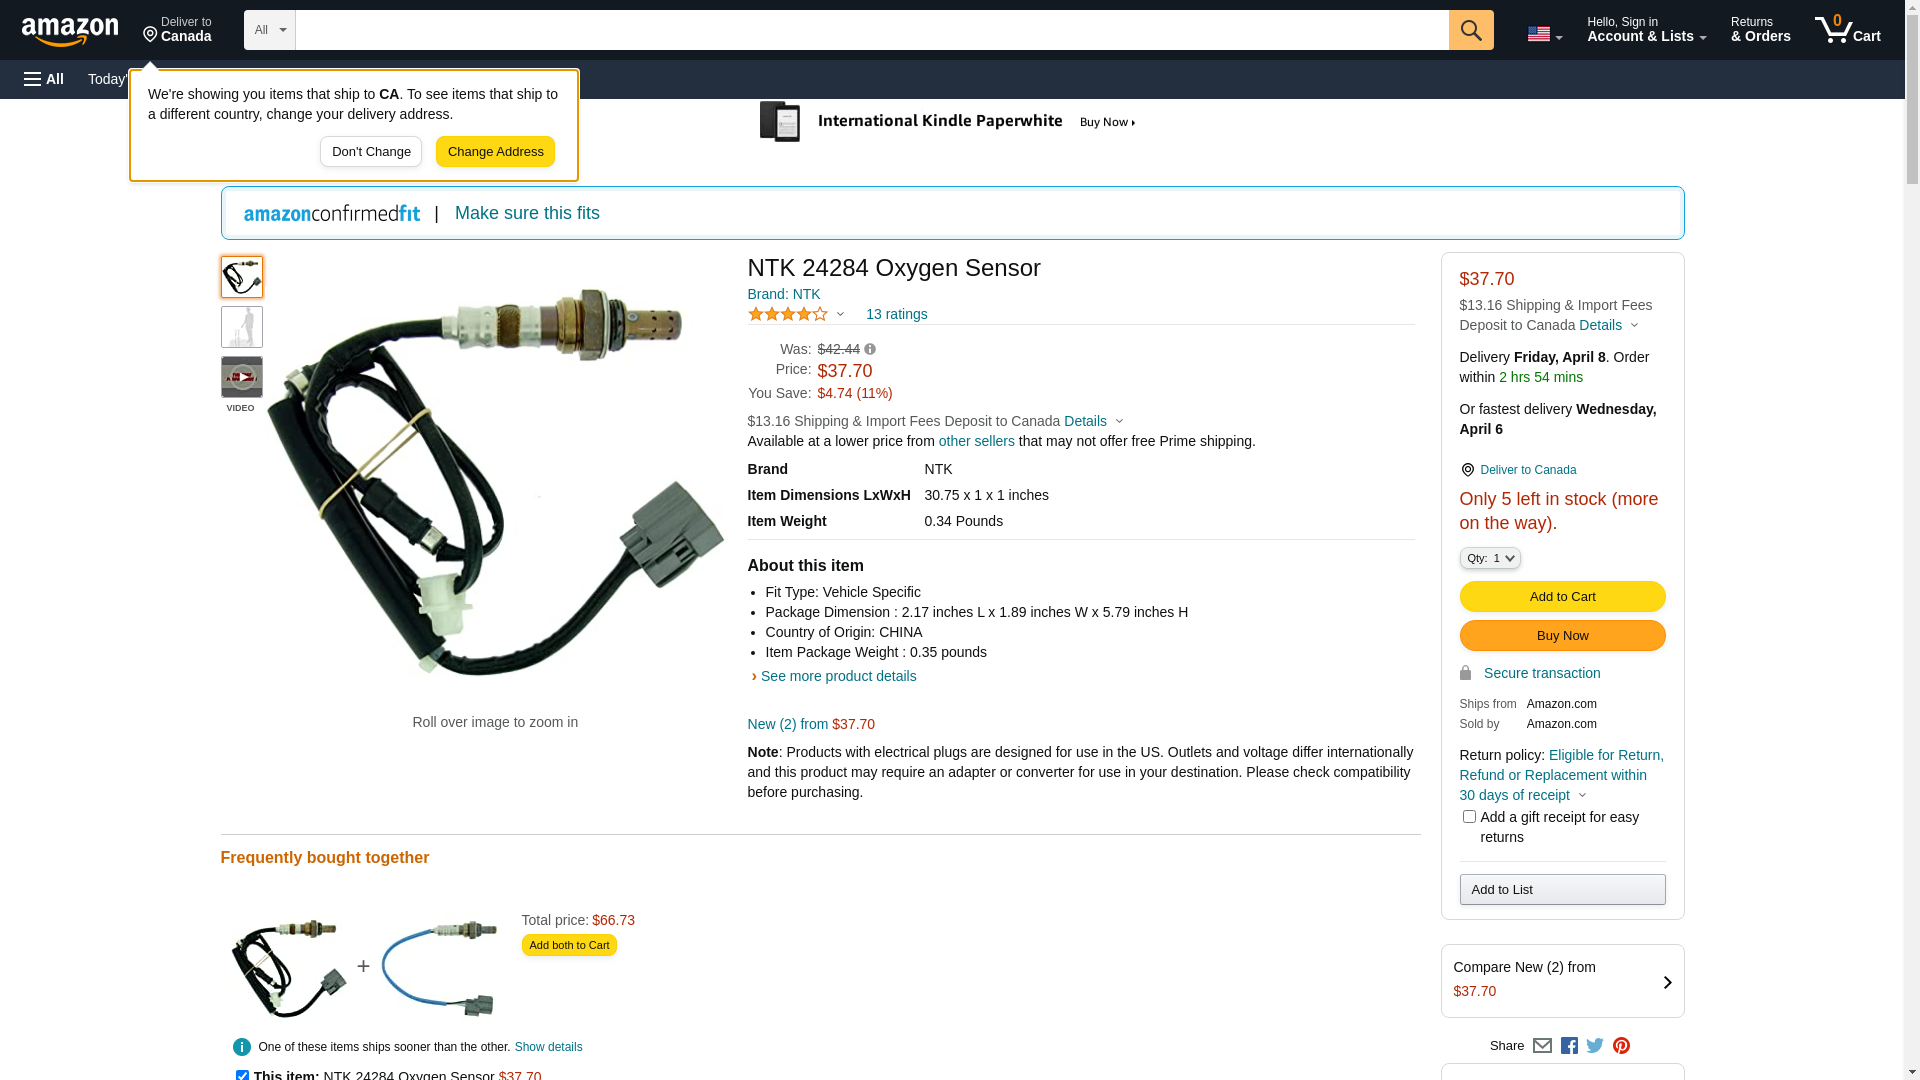
Task: Click the Amazon logo
Action: point(70,31)
